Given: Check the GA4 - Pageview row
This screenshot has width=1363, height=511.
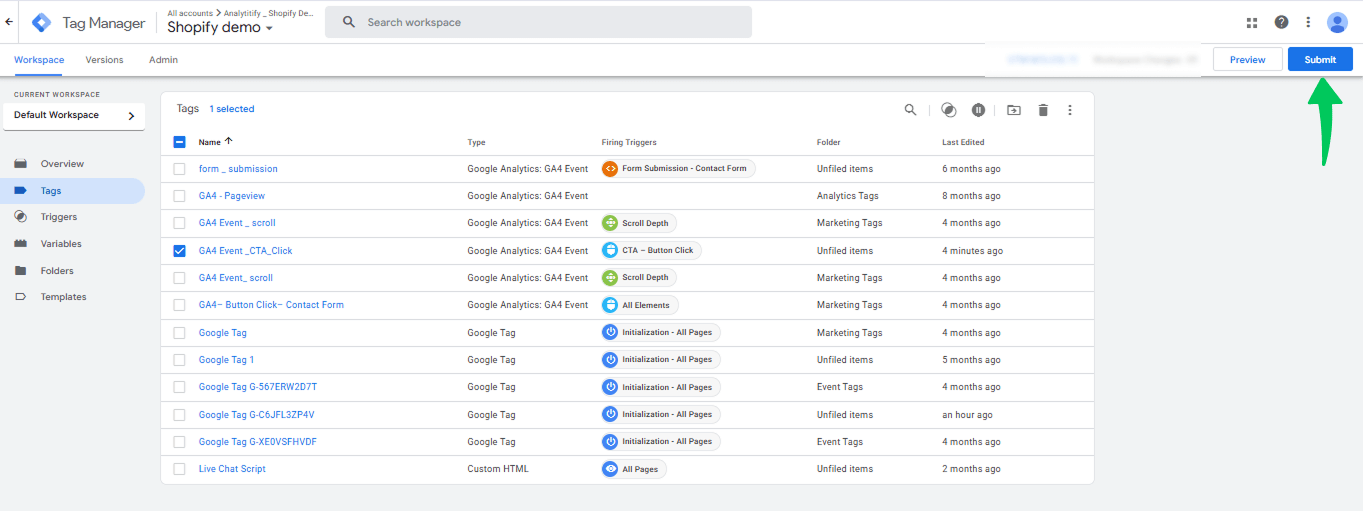Looking at the screenshot, I should [180, 196].
